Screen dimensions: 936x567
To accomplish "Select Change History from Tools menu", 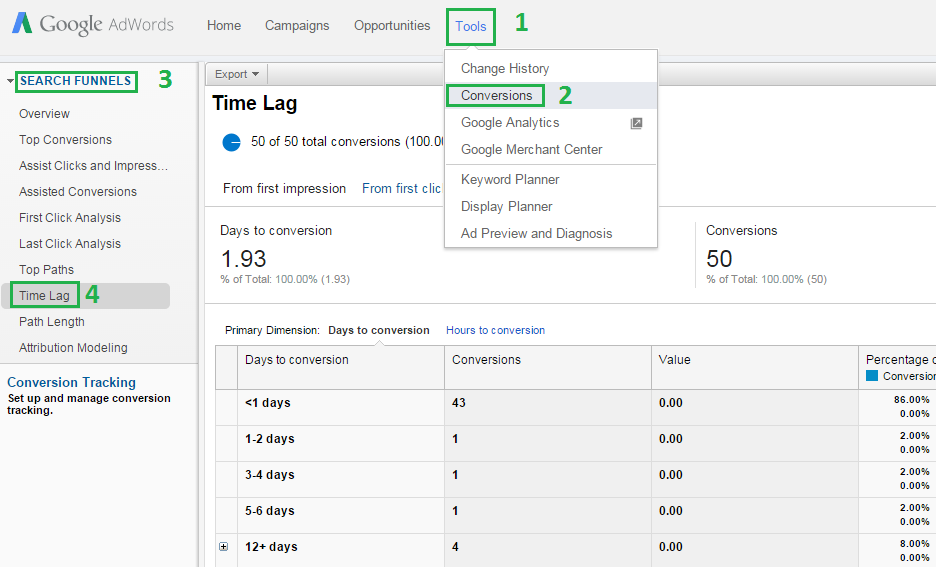I will coord(505,69).
